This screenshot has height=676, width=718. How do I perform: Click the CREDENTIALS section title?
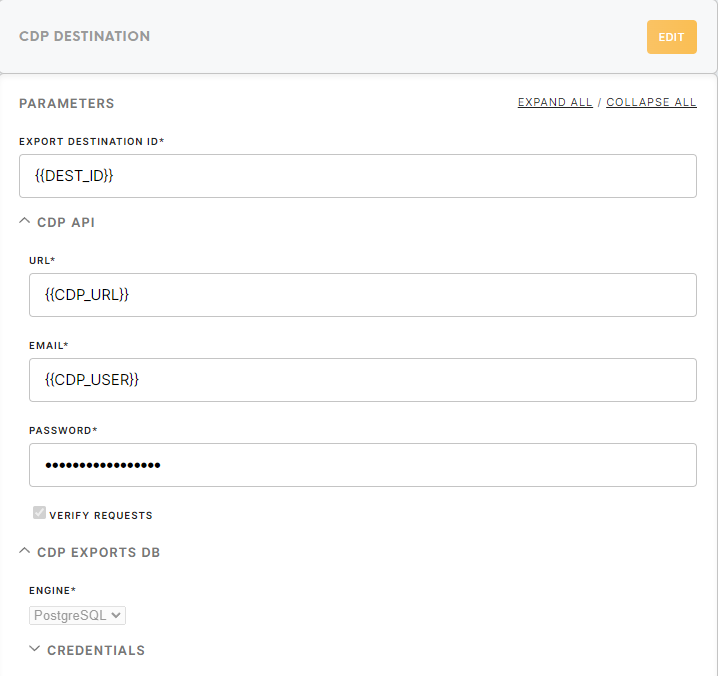point(96,650)
